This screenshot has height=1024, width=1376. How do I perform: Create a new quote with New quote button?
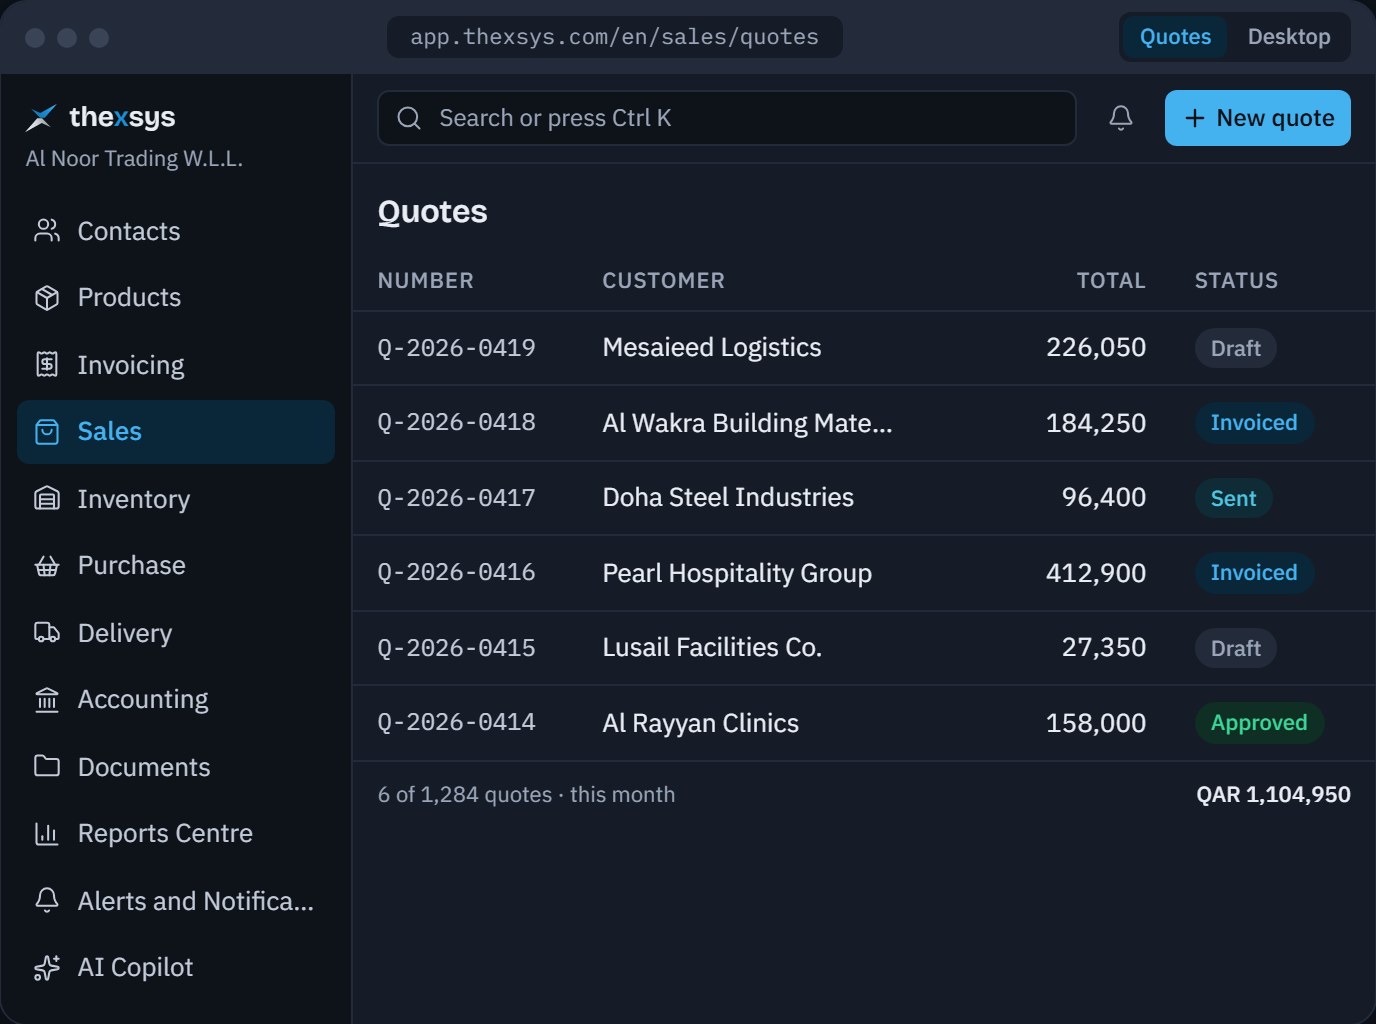tap(1258, 118)
